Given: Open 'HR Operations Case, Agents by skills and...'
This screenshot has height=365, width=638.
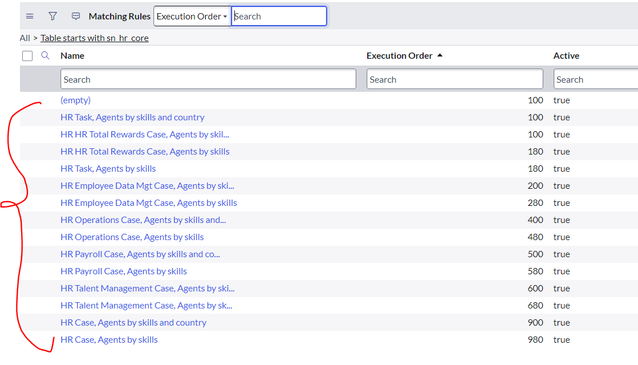Looking at the screenshot, I should [143, 220].
